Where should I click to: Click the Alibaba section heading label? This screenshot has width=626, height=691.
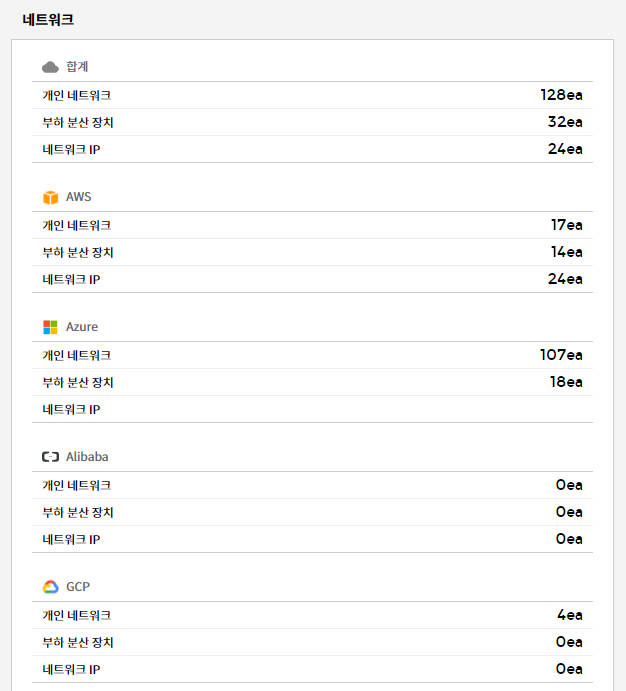87,457
